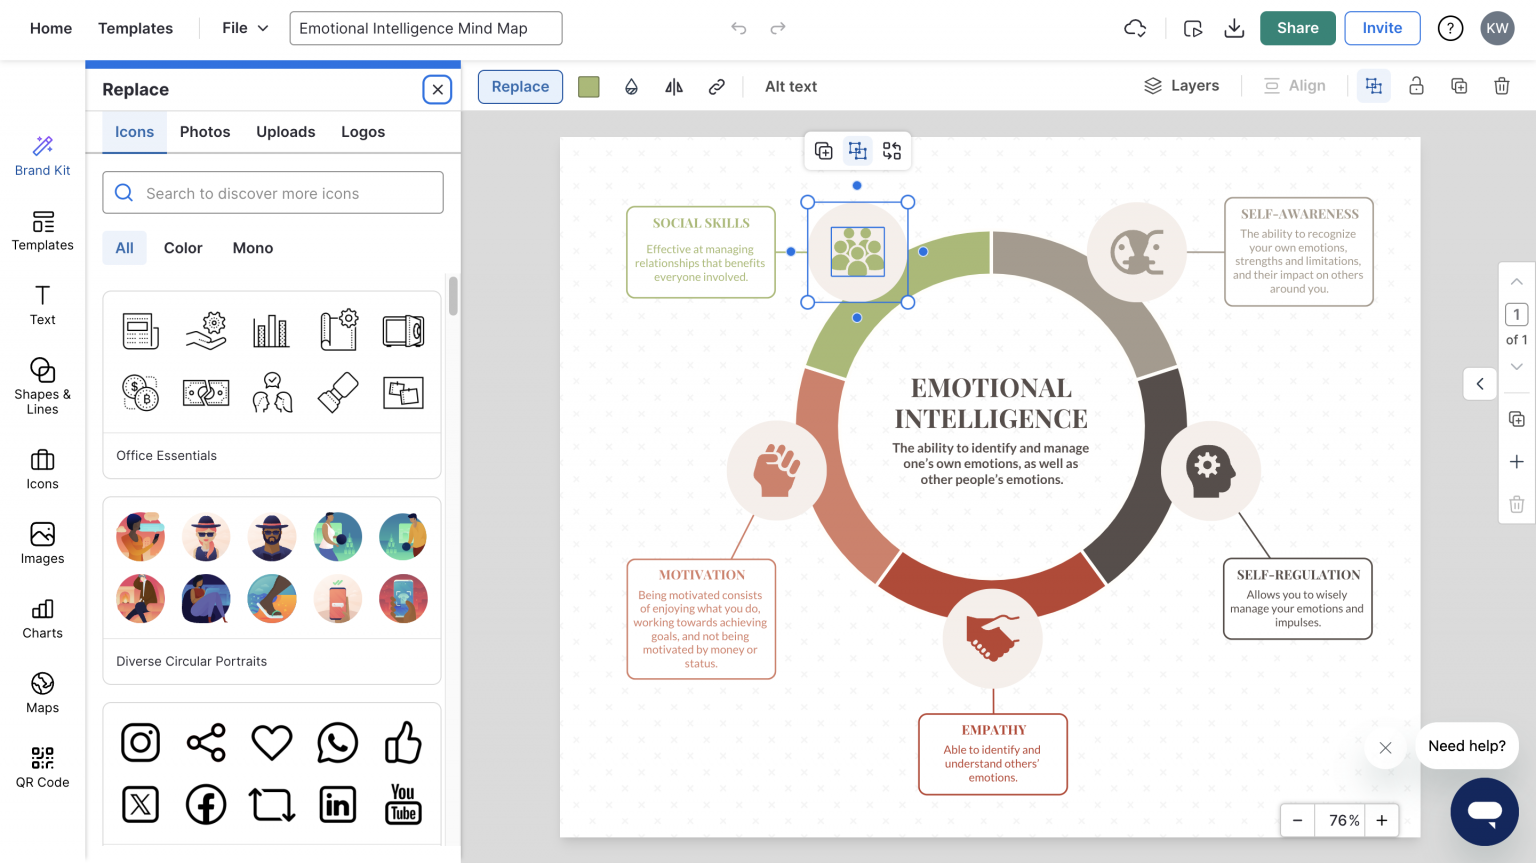This screenshot has width=1536, height=863.
Task: Open the green fill color swatch
Action: tap(588, 86)
